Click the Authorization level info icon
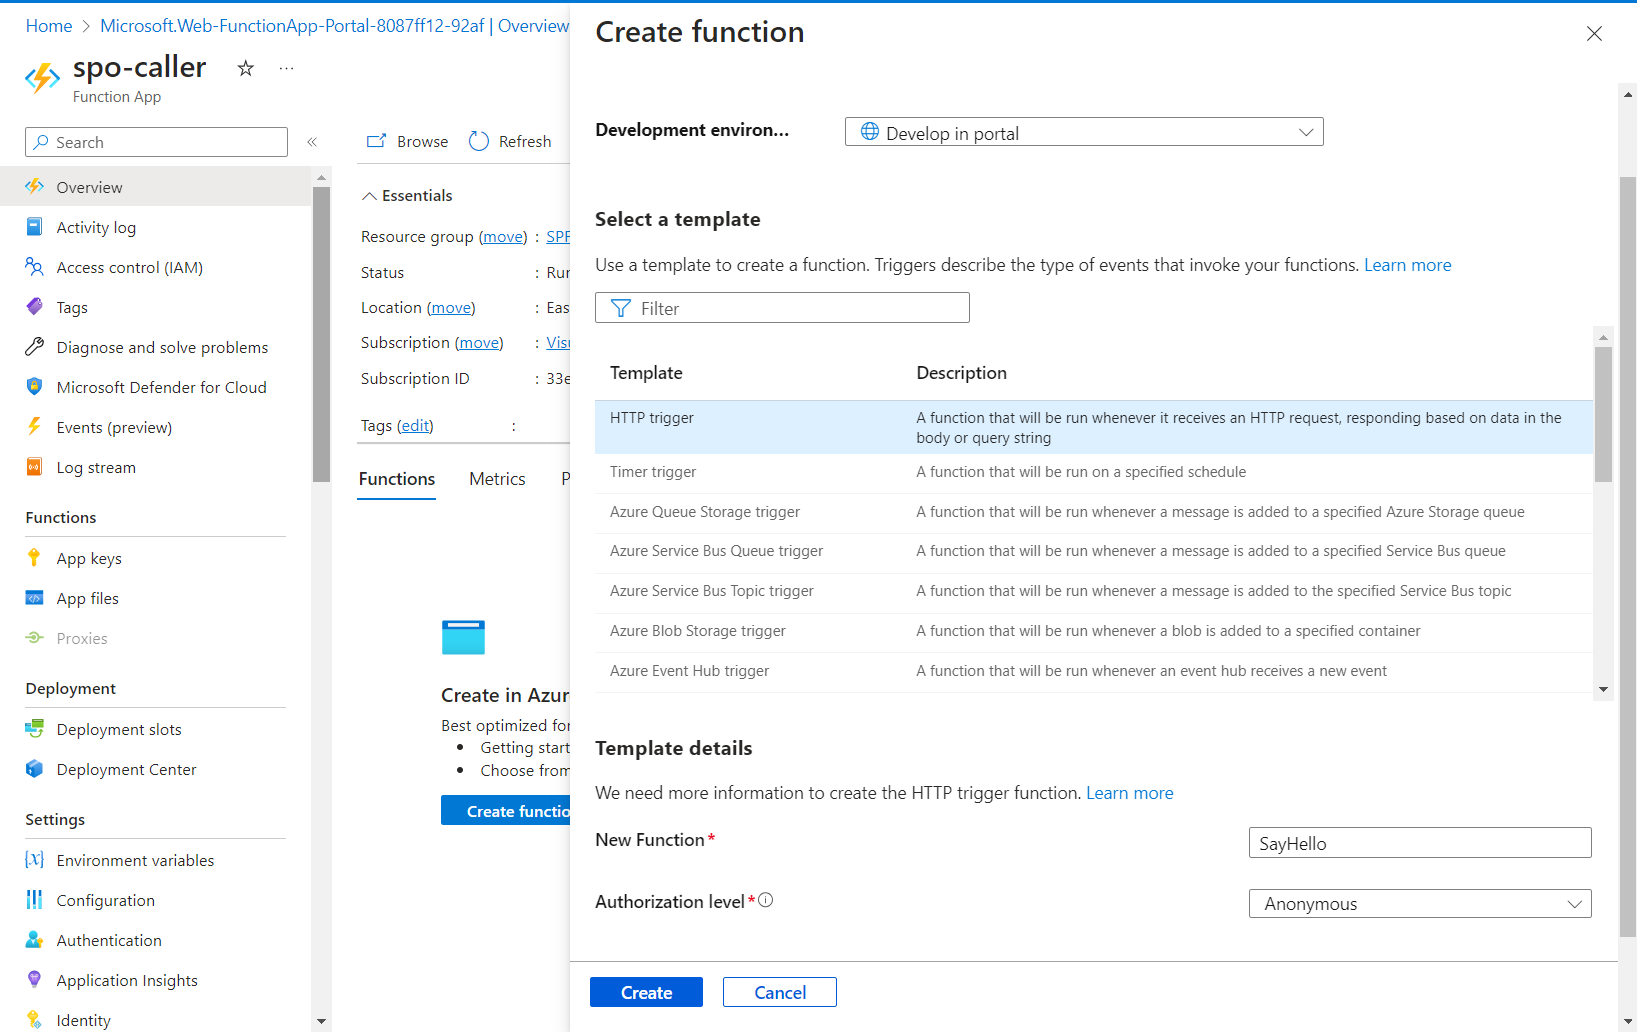Screen dimensions: 1637x1032 (766, 900)
